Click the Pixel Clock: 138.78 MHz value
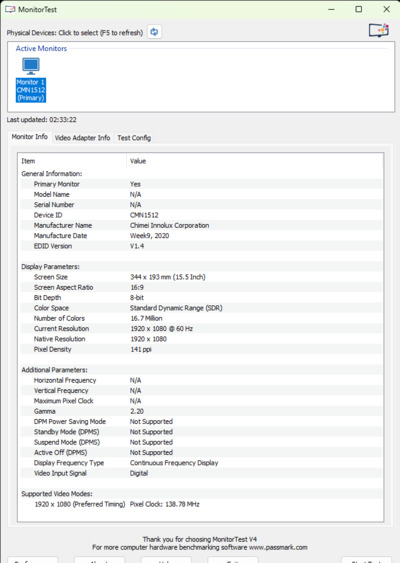Viewport: 400px width, 563px height. pyautogui.click(x=164, y=504)
